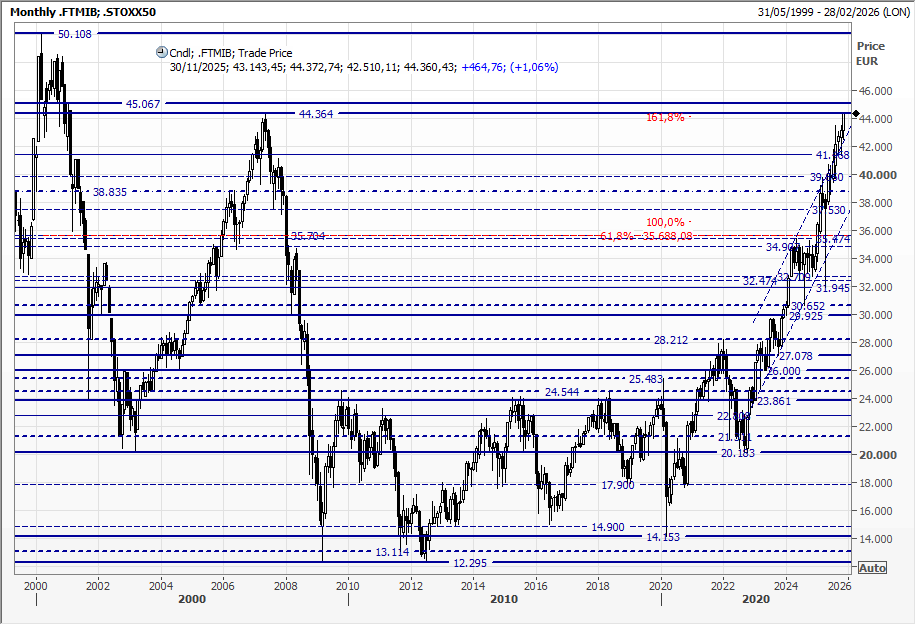
Task: Click the 38.835 dash-dot line label
Action: [109, 191]
